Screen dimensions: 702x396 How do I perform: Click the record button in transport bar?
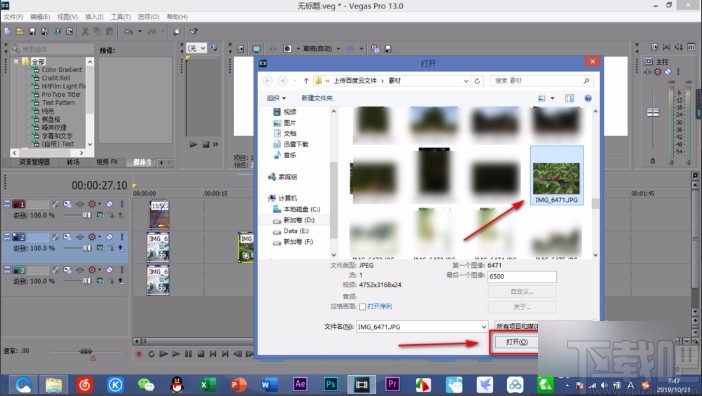[x=139, y=354]
